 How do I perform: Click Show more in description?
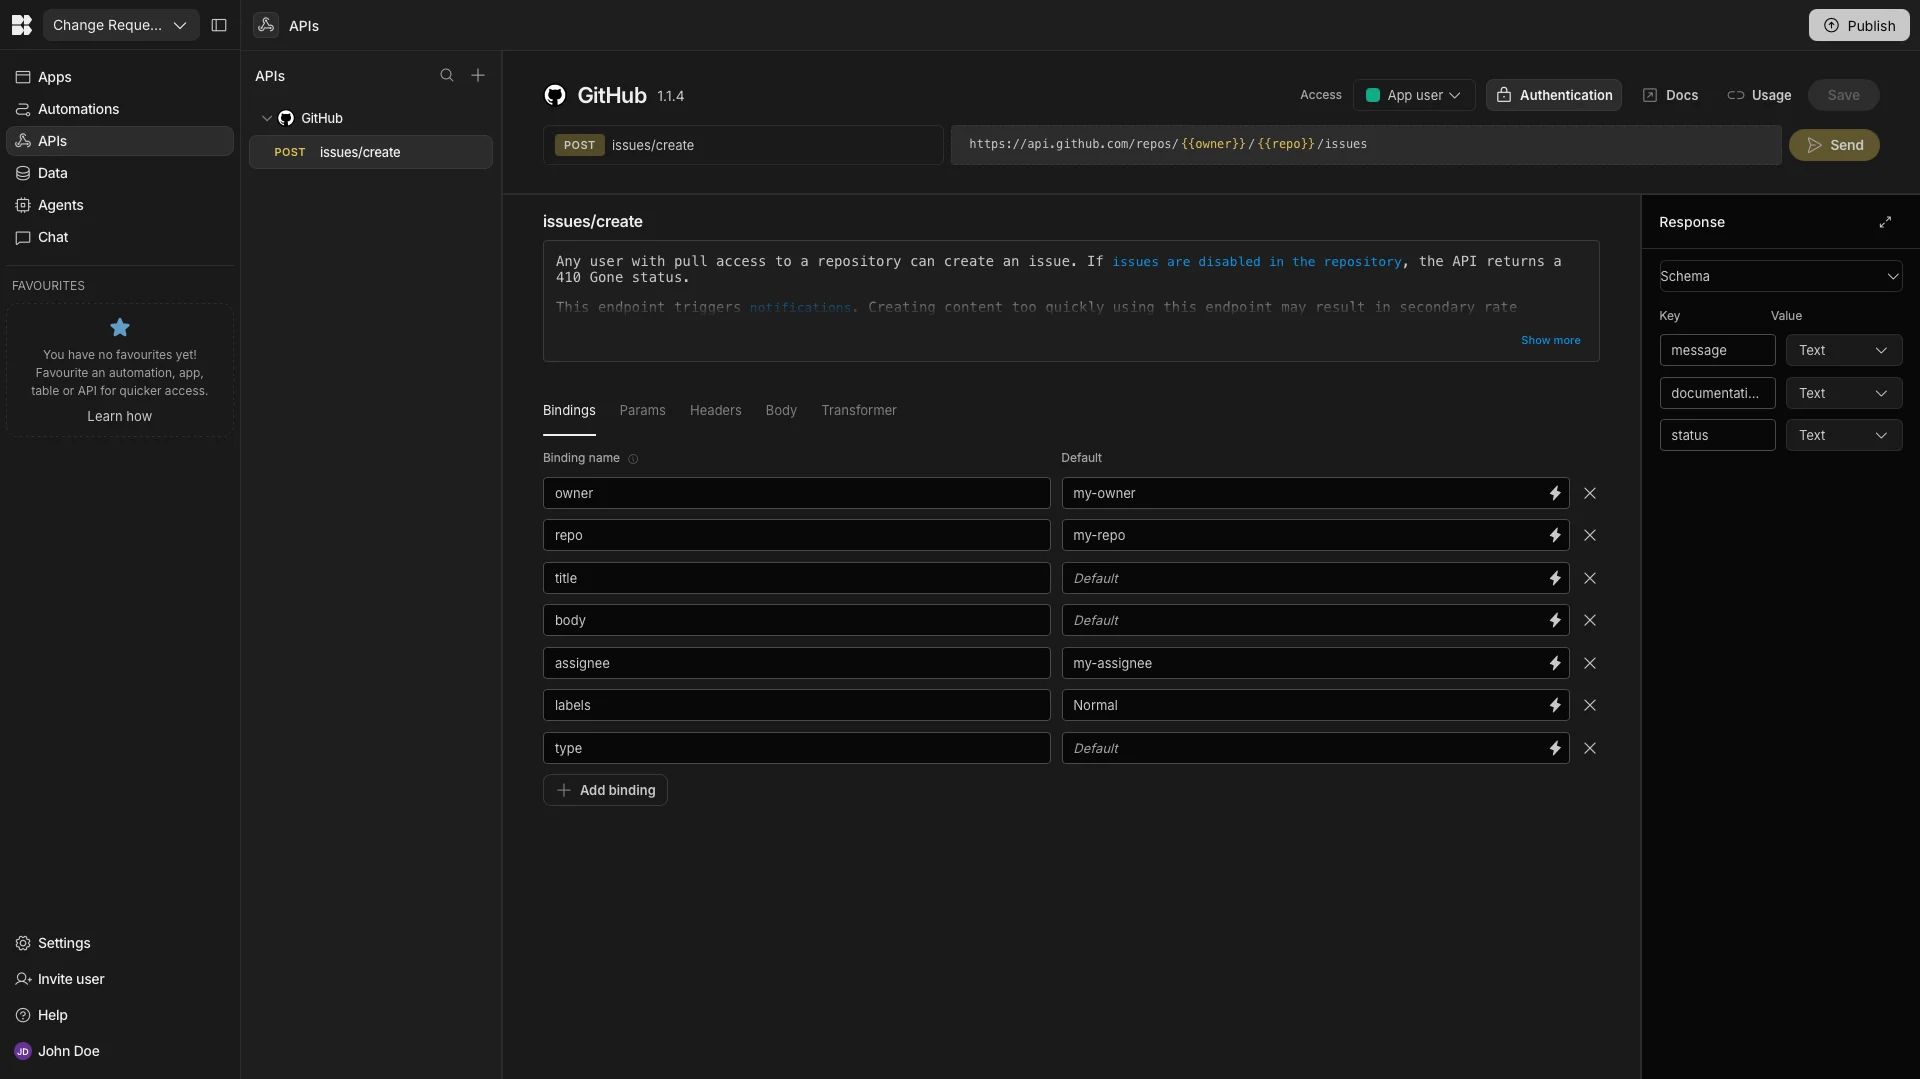click(x=1551, y=340)
